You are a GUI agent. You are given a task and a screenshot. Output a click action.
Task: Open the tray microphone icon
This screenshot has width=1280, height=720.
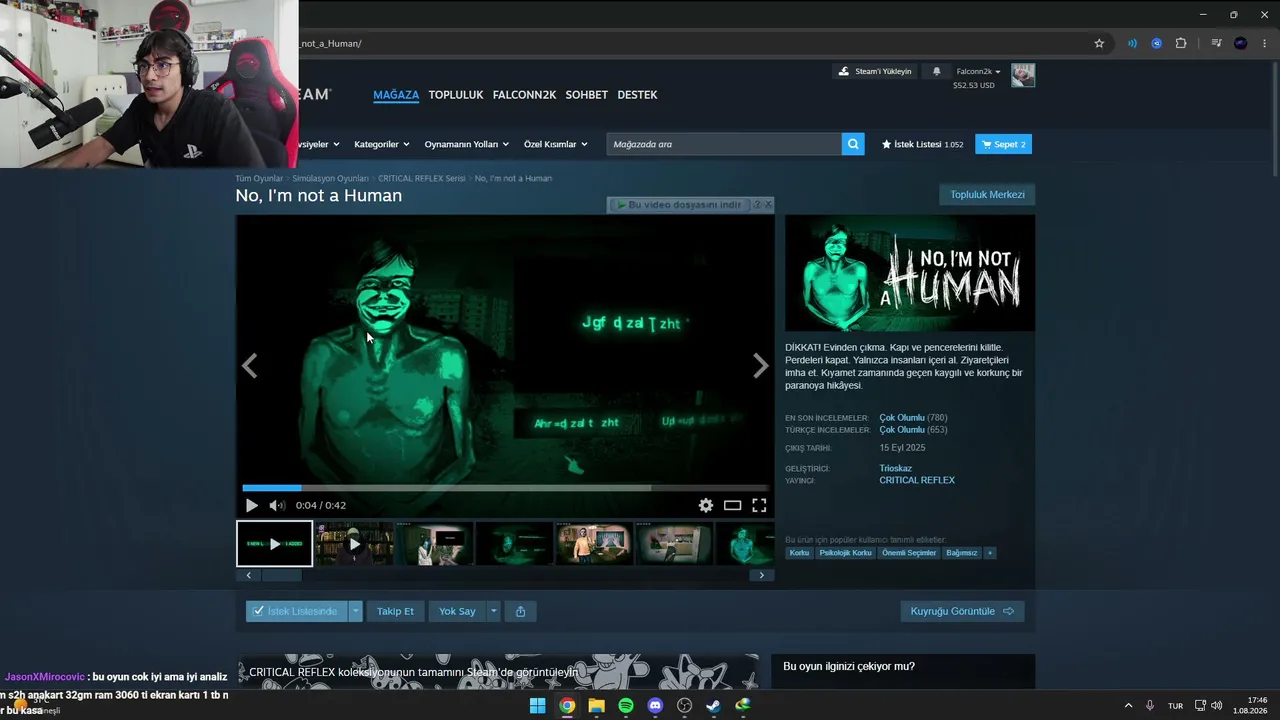pos(1150,705)
